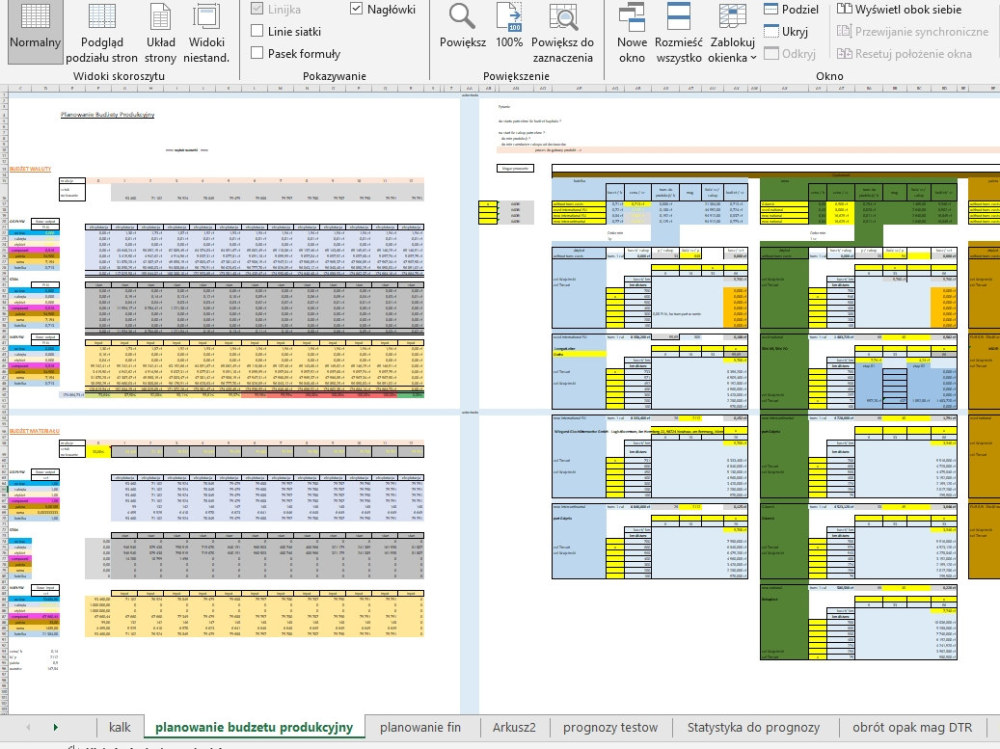Click sheet tab scroll right arrow
This screenshot has width=1000, height=749.
pos(55,727)
